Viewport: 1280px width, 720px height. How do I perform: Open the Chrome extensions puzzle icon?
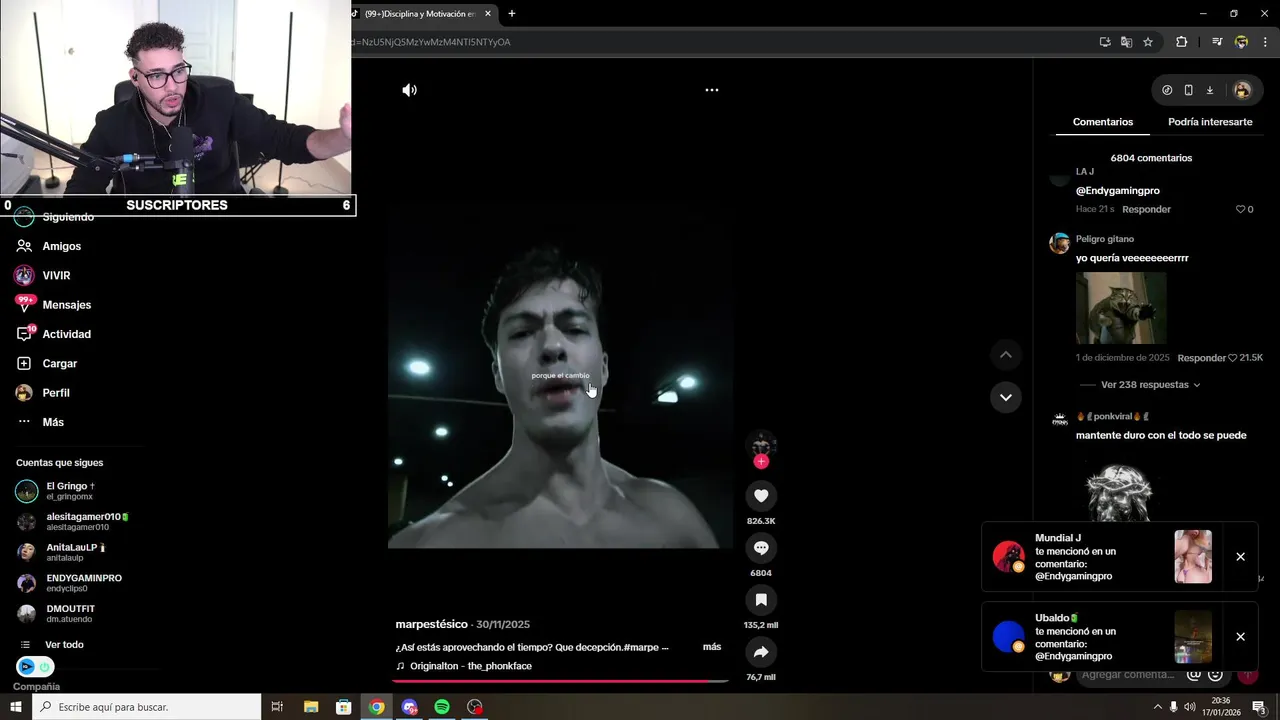tap(1182, 42)
